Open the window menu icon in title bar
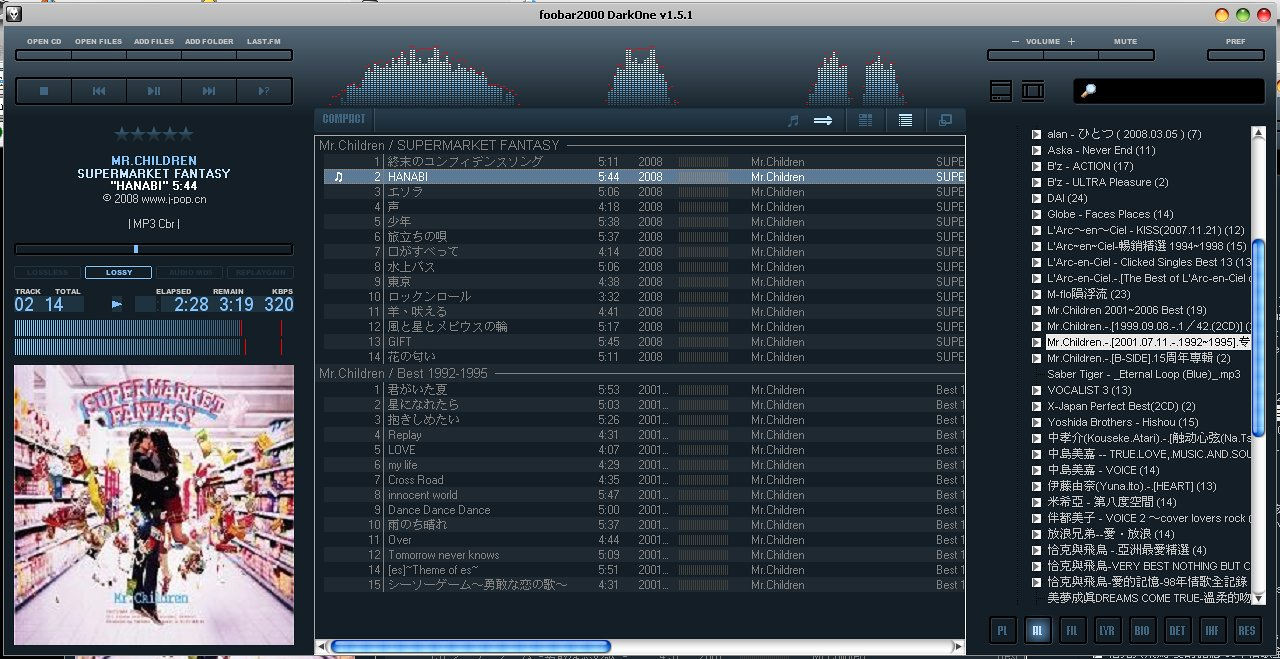Image resolution: width=1280 pixels, height=659 pixels. click(x=12, y=14)
